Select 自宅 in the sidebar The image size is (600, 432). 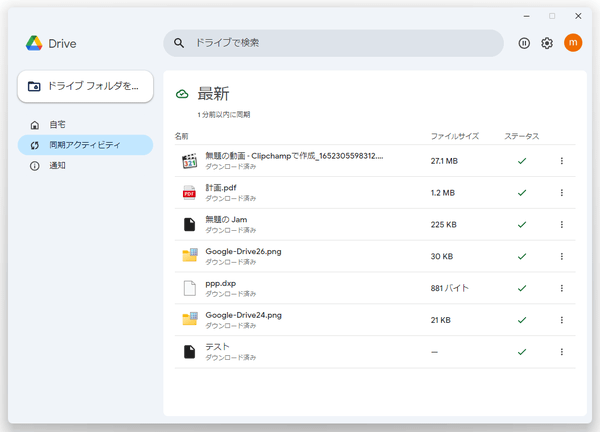57,125
